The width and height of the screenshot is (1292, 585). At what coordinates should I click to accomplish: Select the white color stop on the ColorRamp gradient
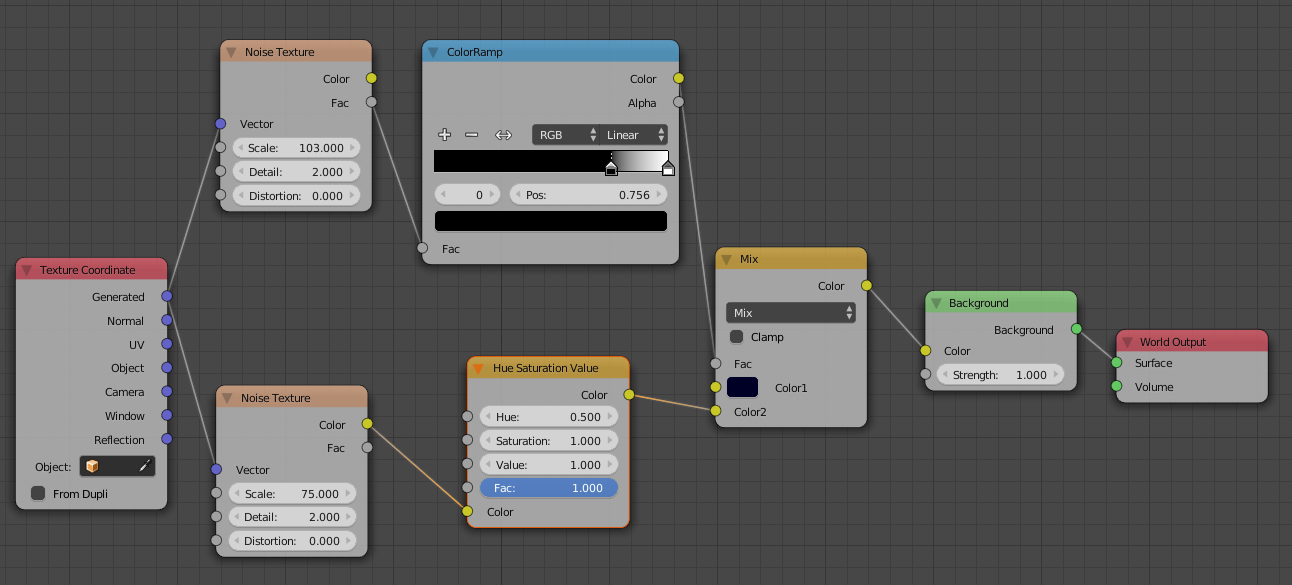click(668, 168)
